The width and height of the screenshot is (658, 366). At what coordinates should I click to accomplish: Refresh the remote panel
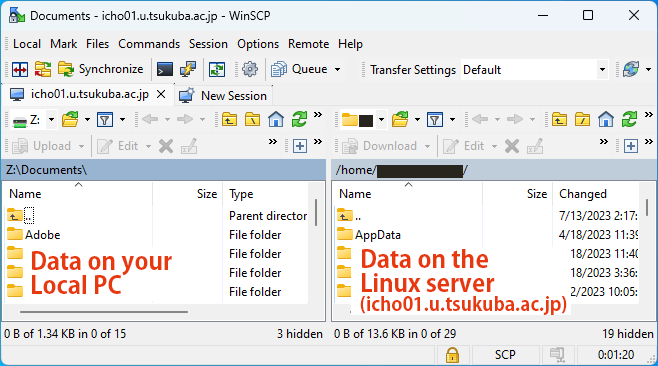(x=629, y=120)
